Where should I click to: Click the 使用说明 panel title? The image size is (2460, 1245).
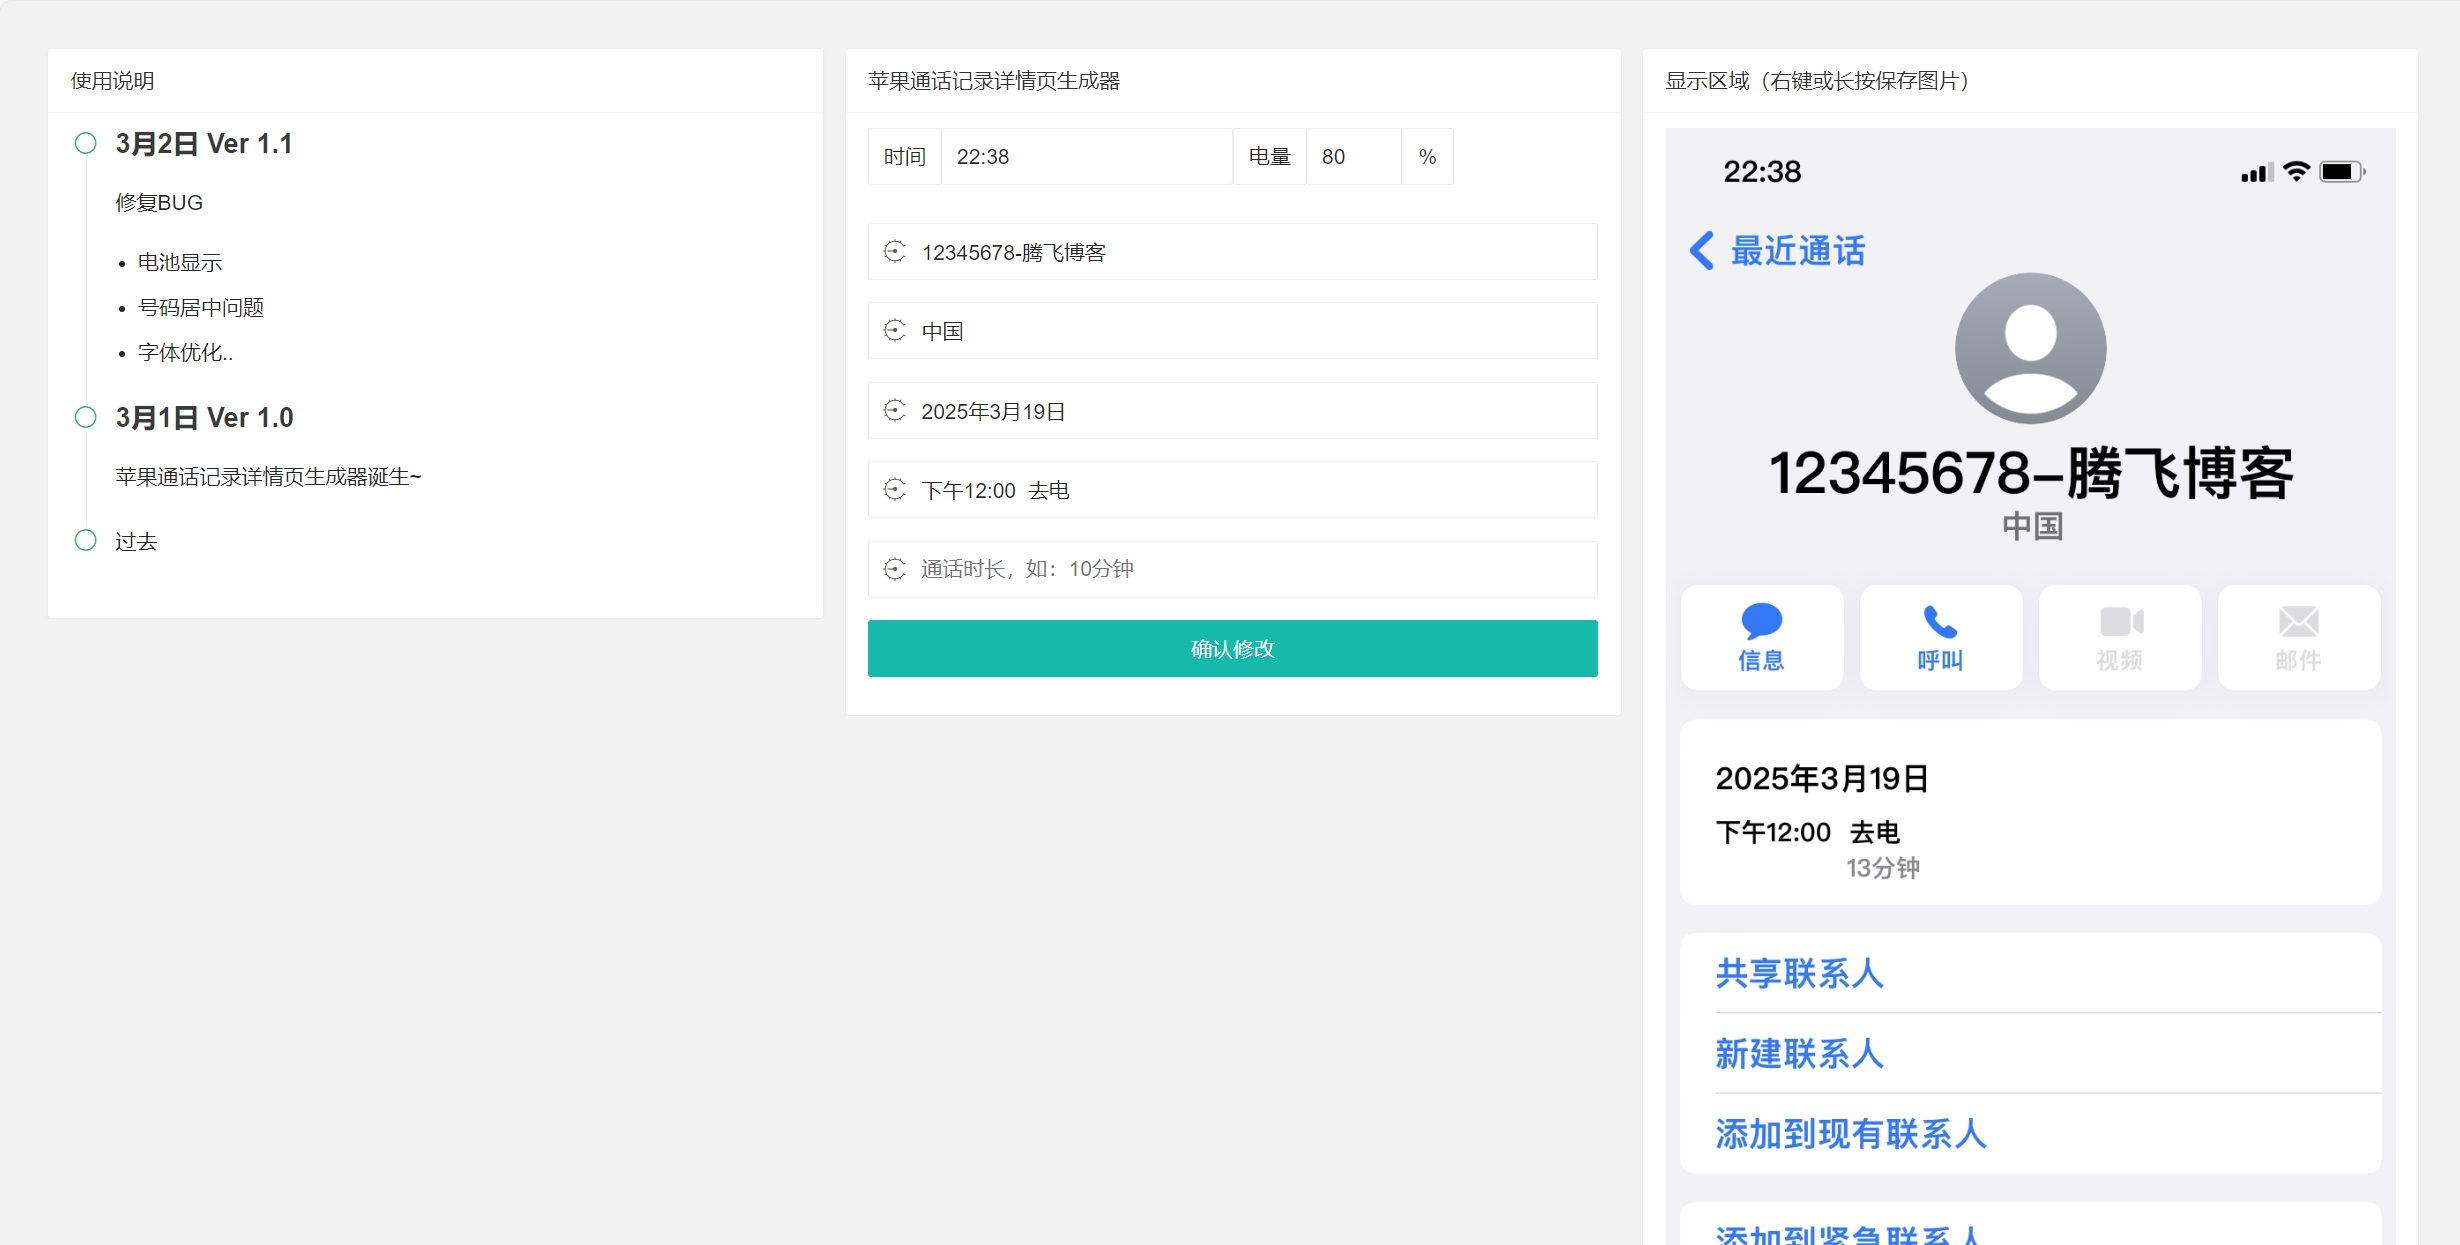click(112, 81)
